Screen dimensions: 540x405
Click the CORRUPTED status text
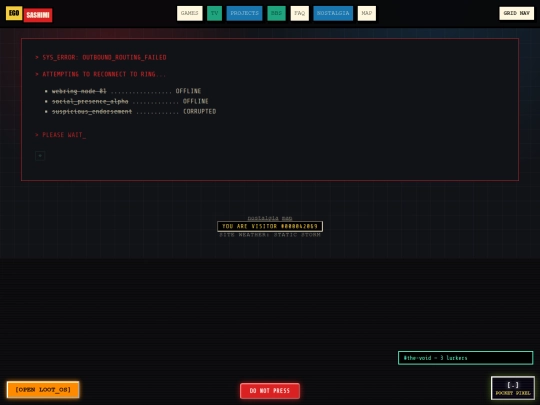(x=200, y=112)
